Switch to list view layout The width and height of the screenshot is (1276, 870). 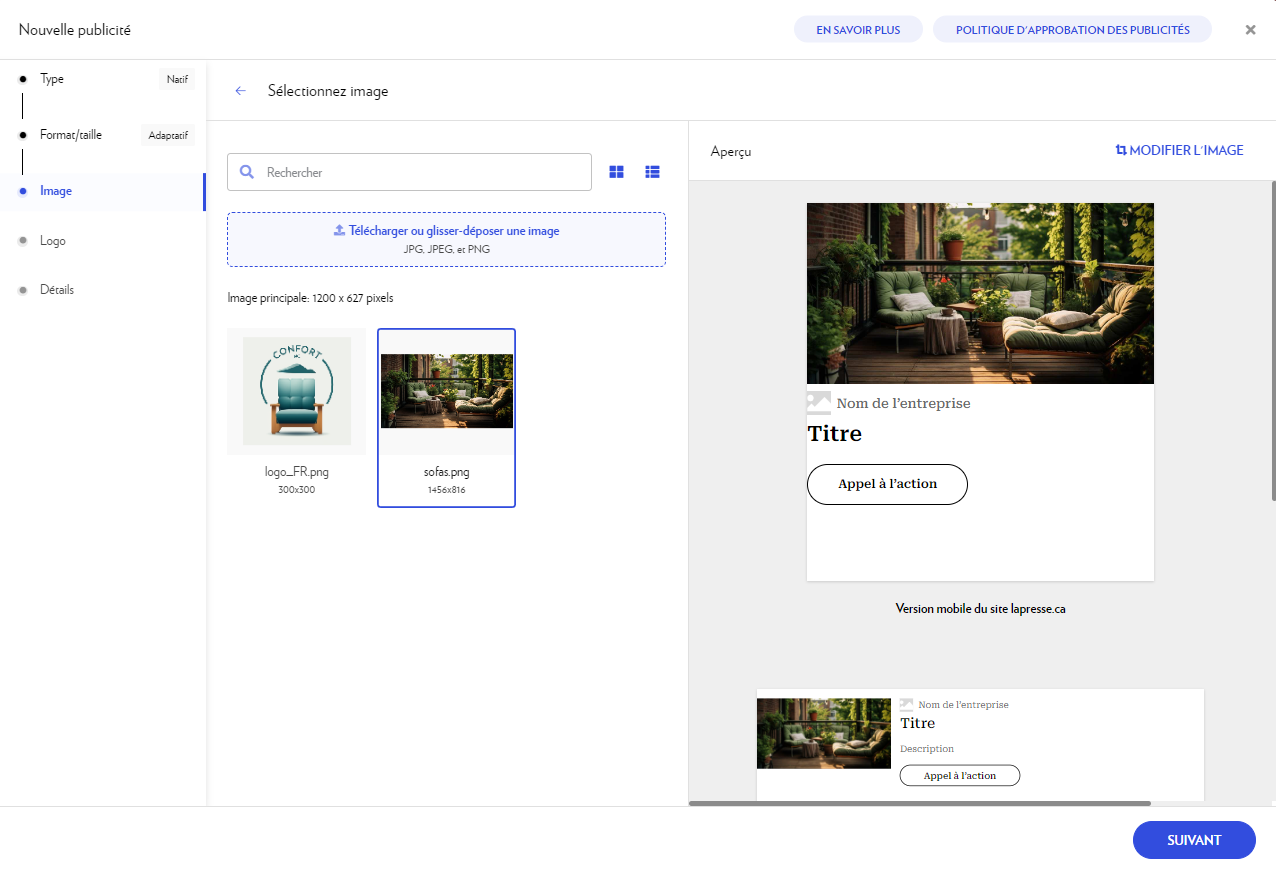(x=652, y=172)
